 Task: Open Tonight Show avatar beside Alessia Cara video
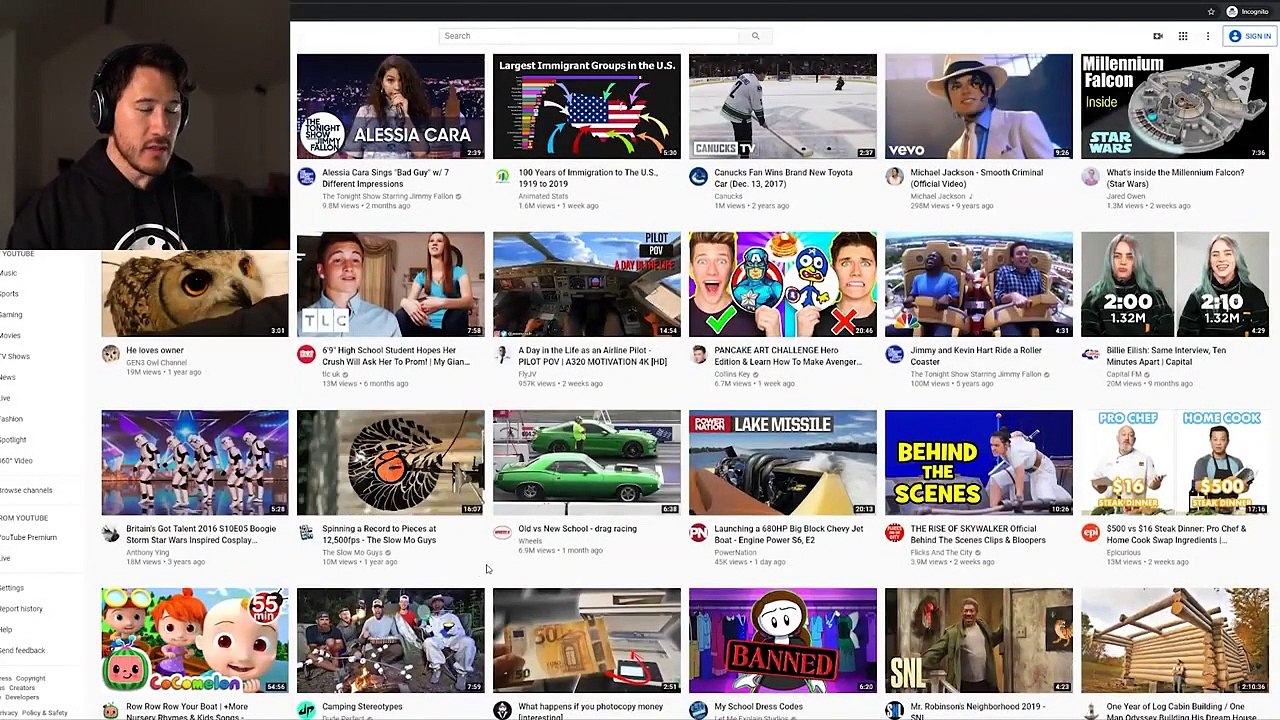(x=306, y=177)
